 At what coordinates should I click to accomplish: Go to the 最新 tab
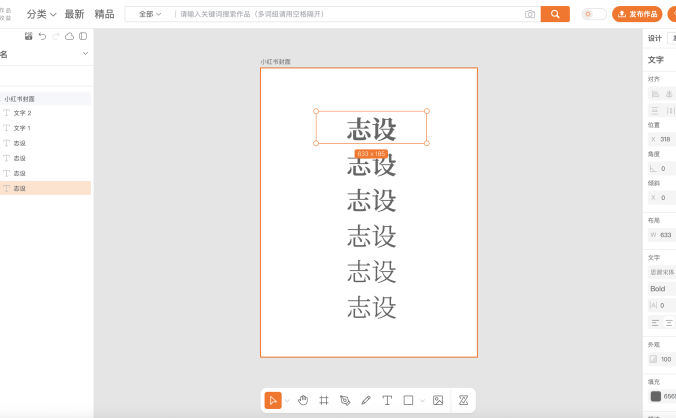[x=74, y=14]
